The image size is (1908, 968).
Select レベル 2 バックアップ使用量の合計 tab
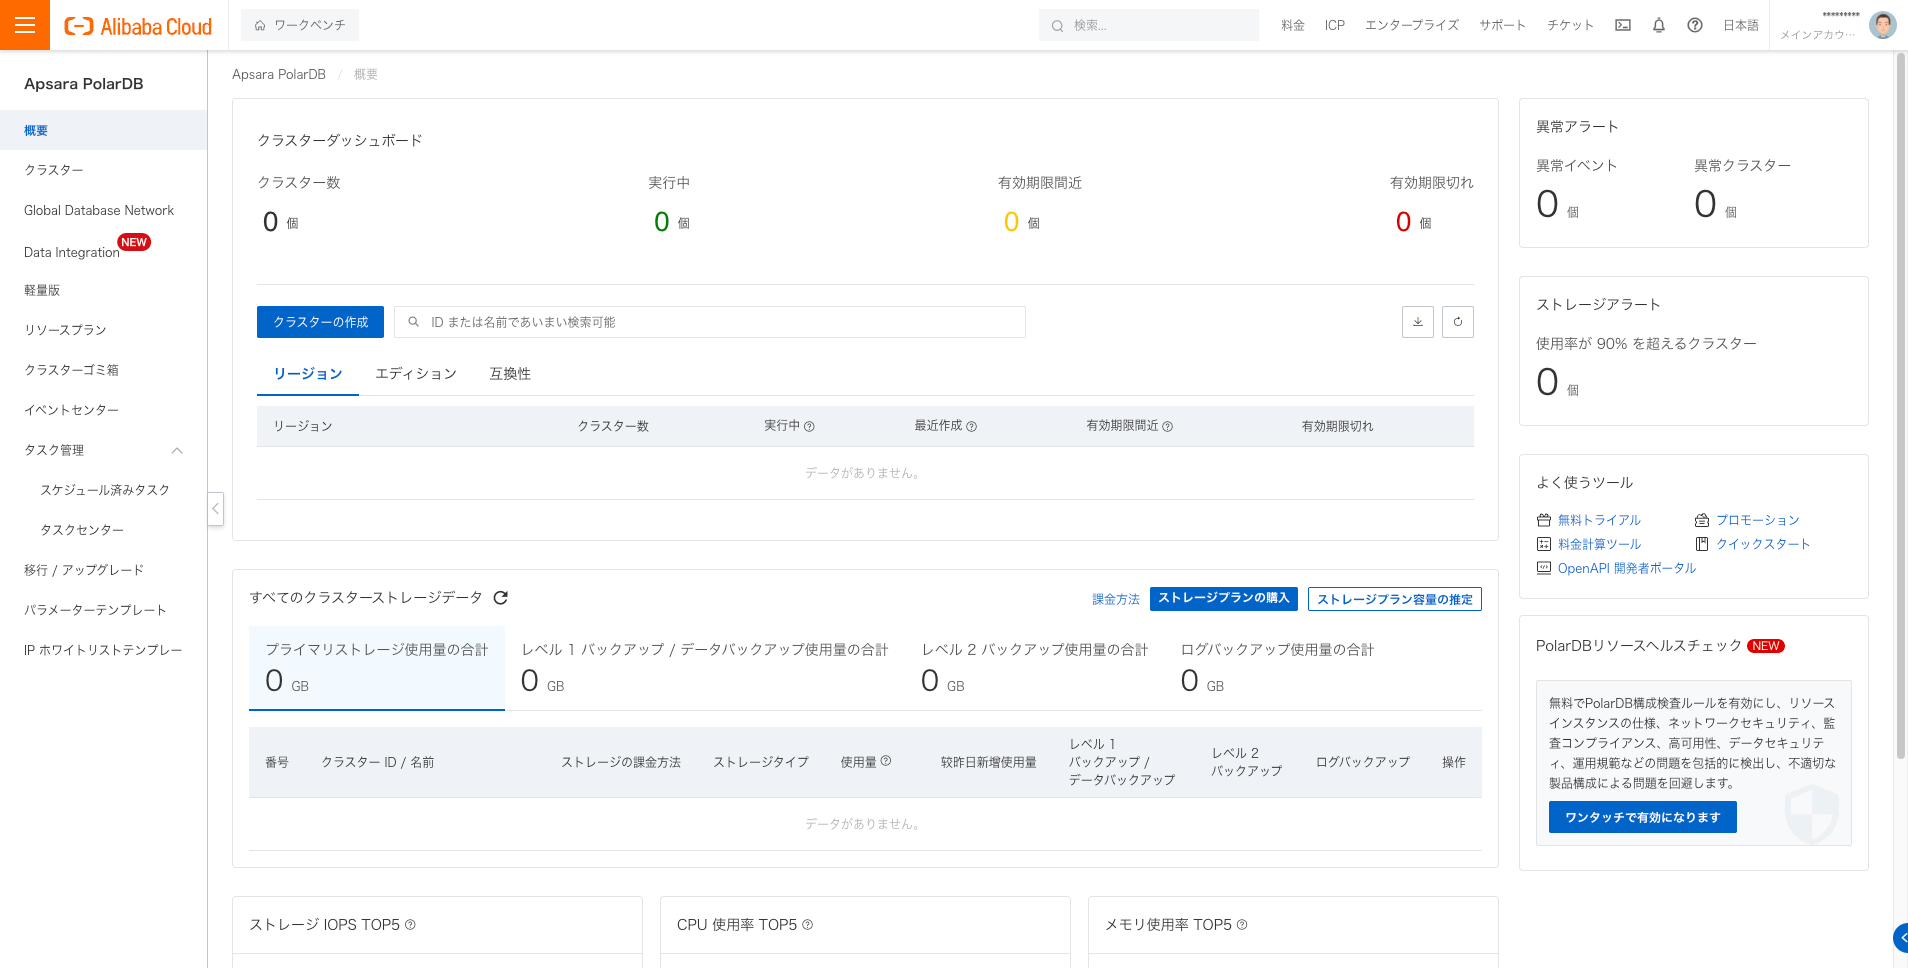pyautogui.click(x=1035, y=668)
